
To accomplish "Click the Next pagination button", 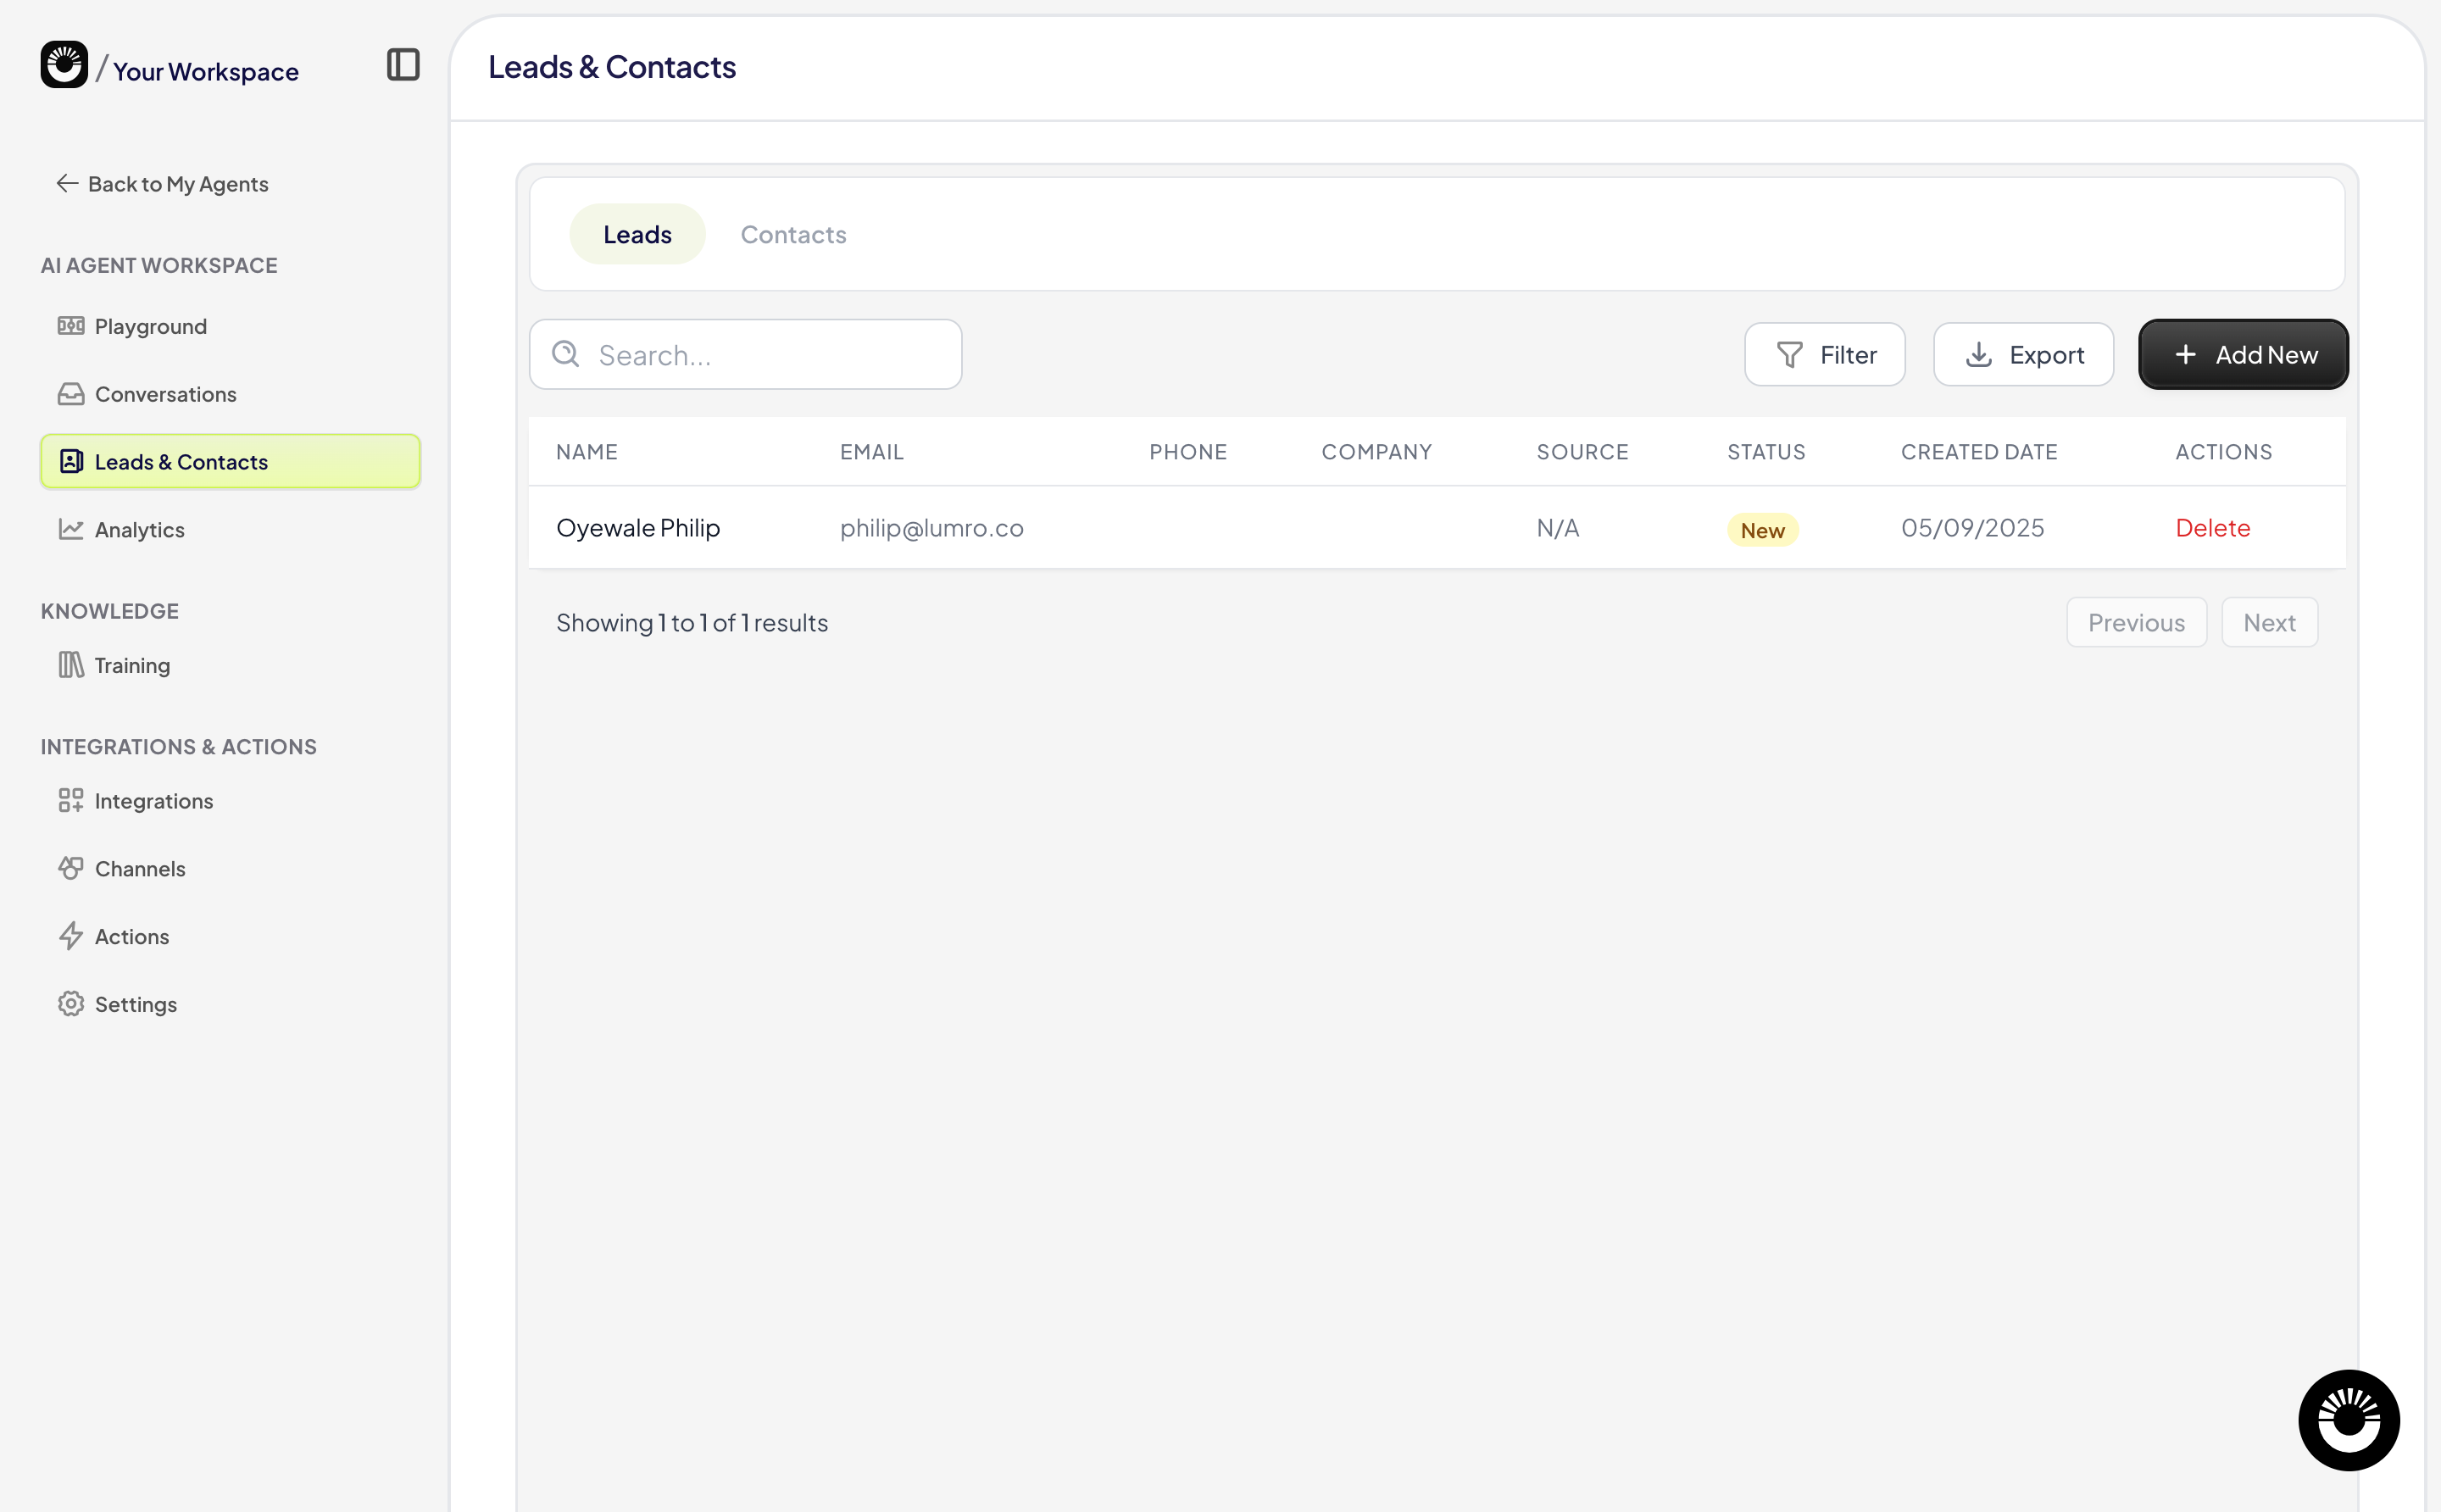I will 2268,623.
